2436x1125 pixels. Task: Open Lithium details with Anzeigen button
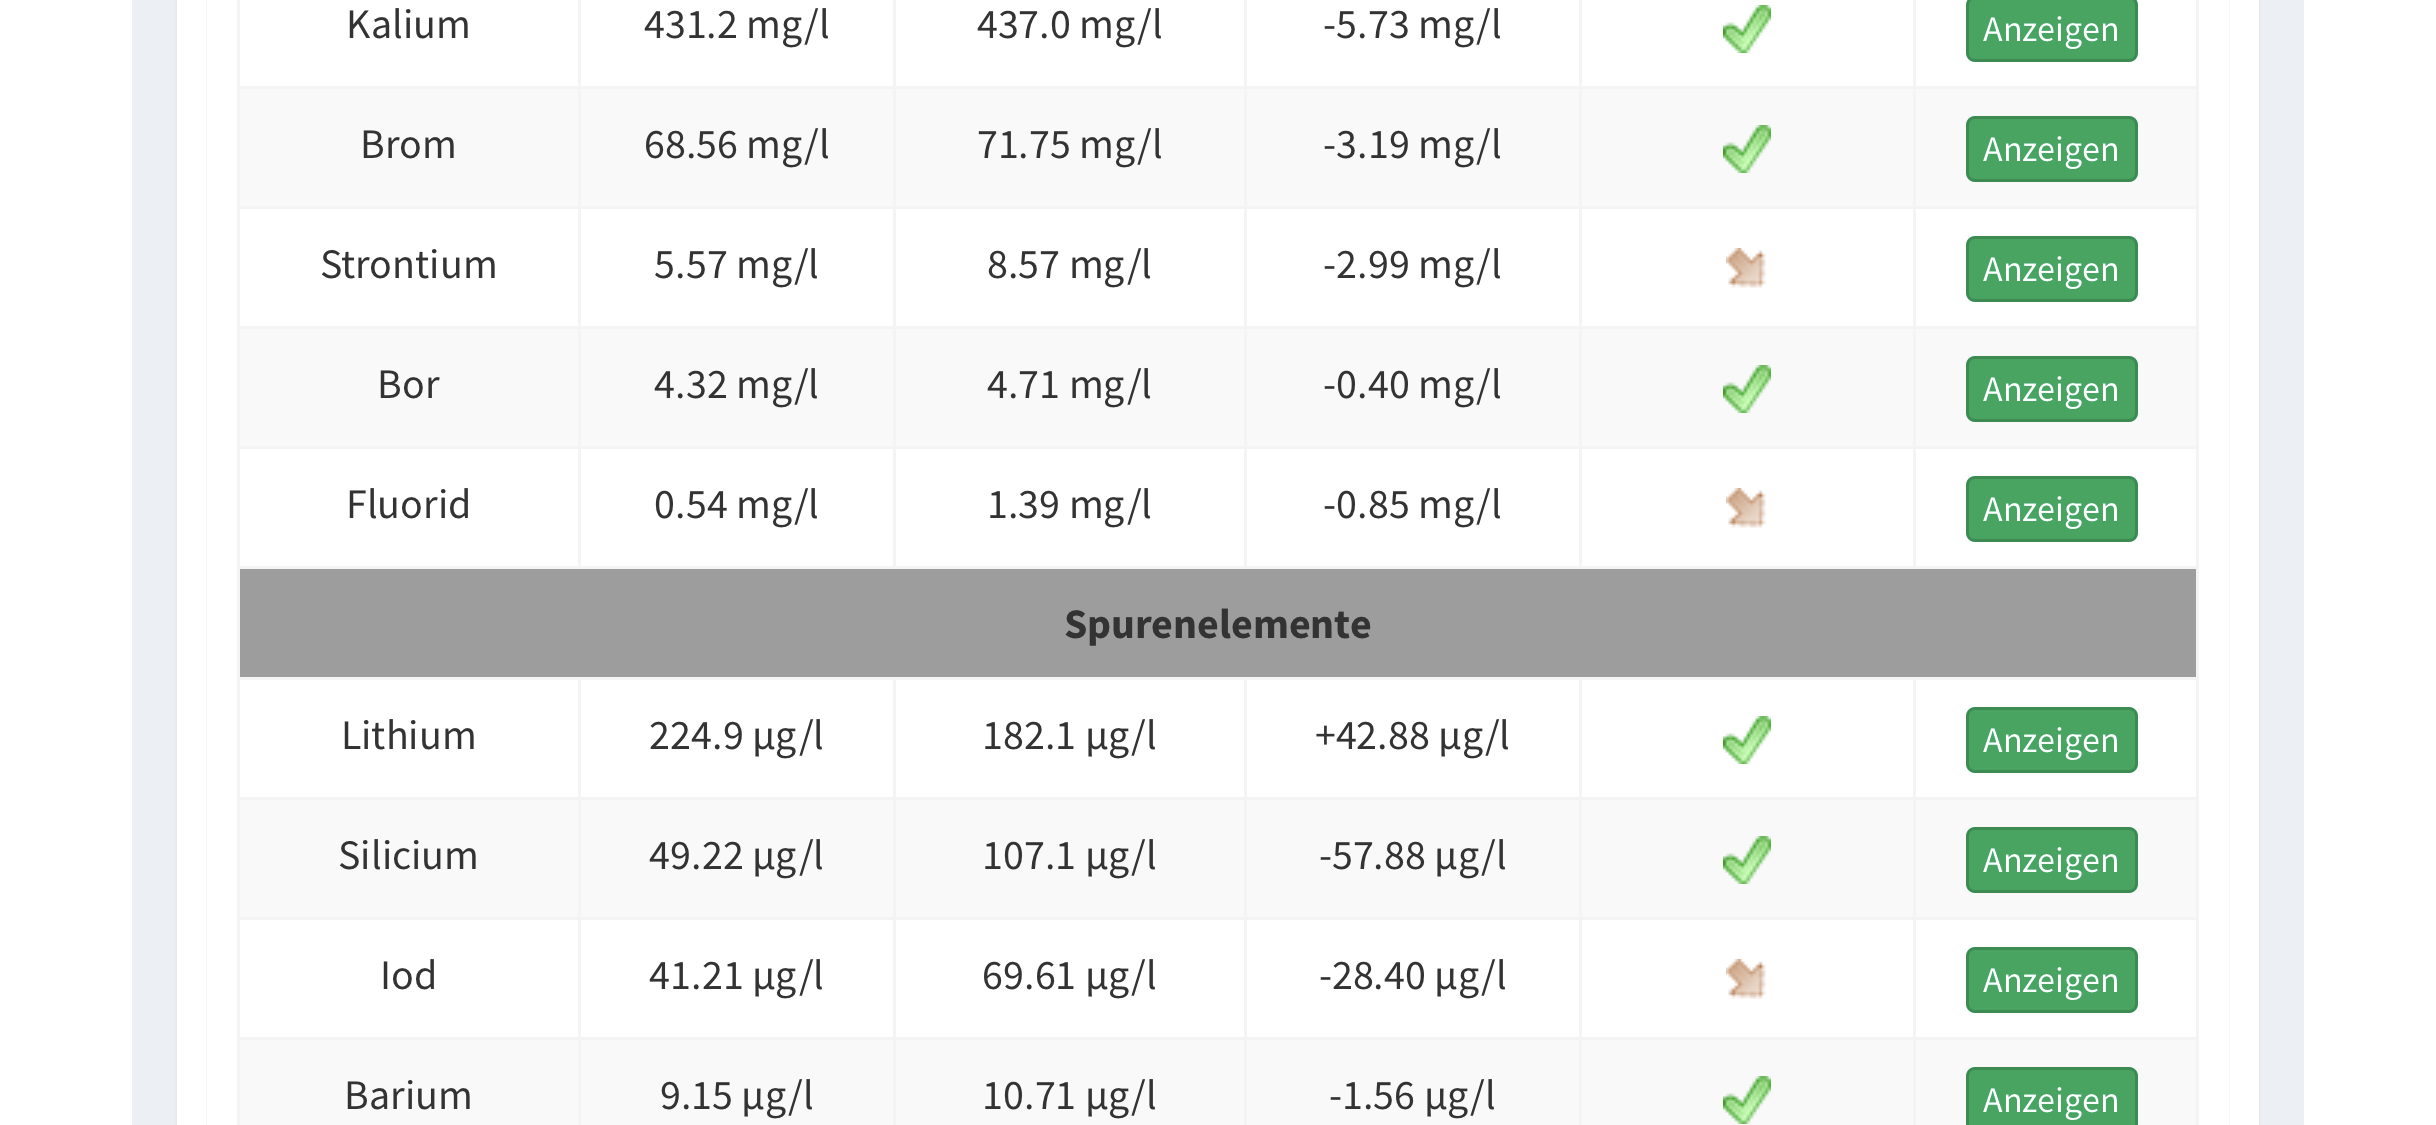tap(2051, 740)
